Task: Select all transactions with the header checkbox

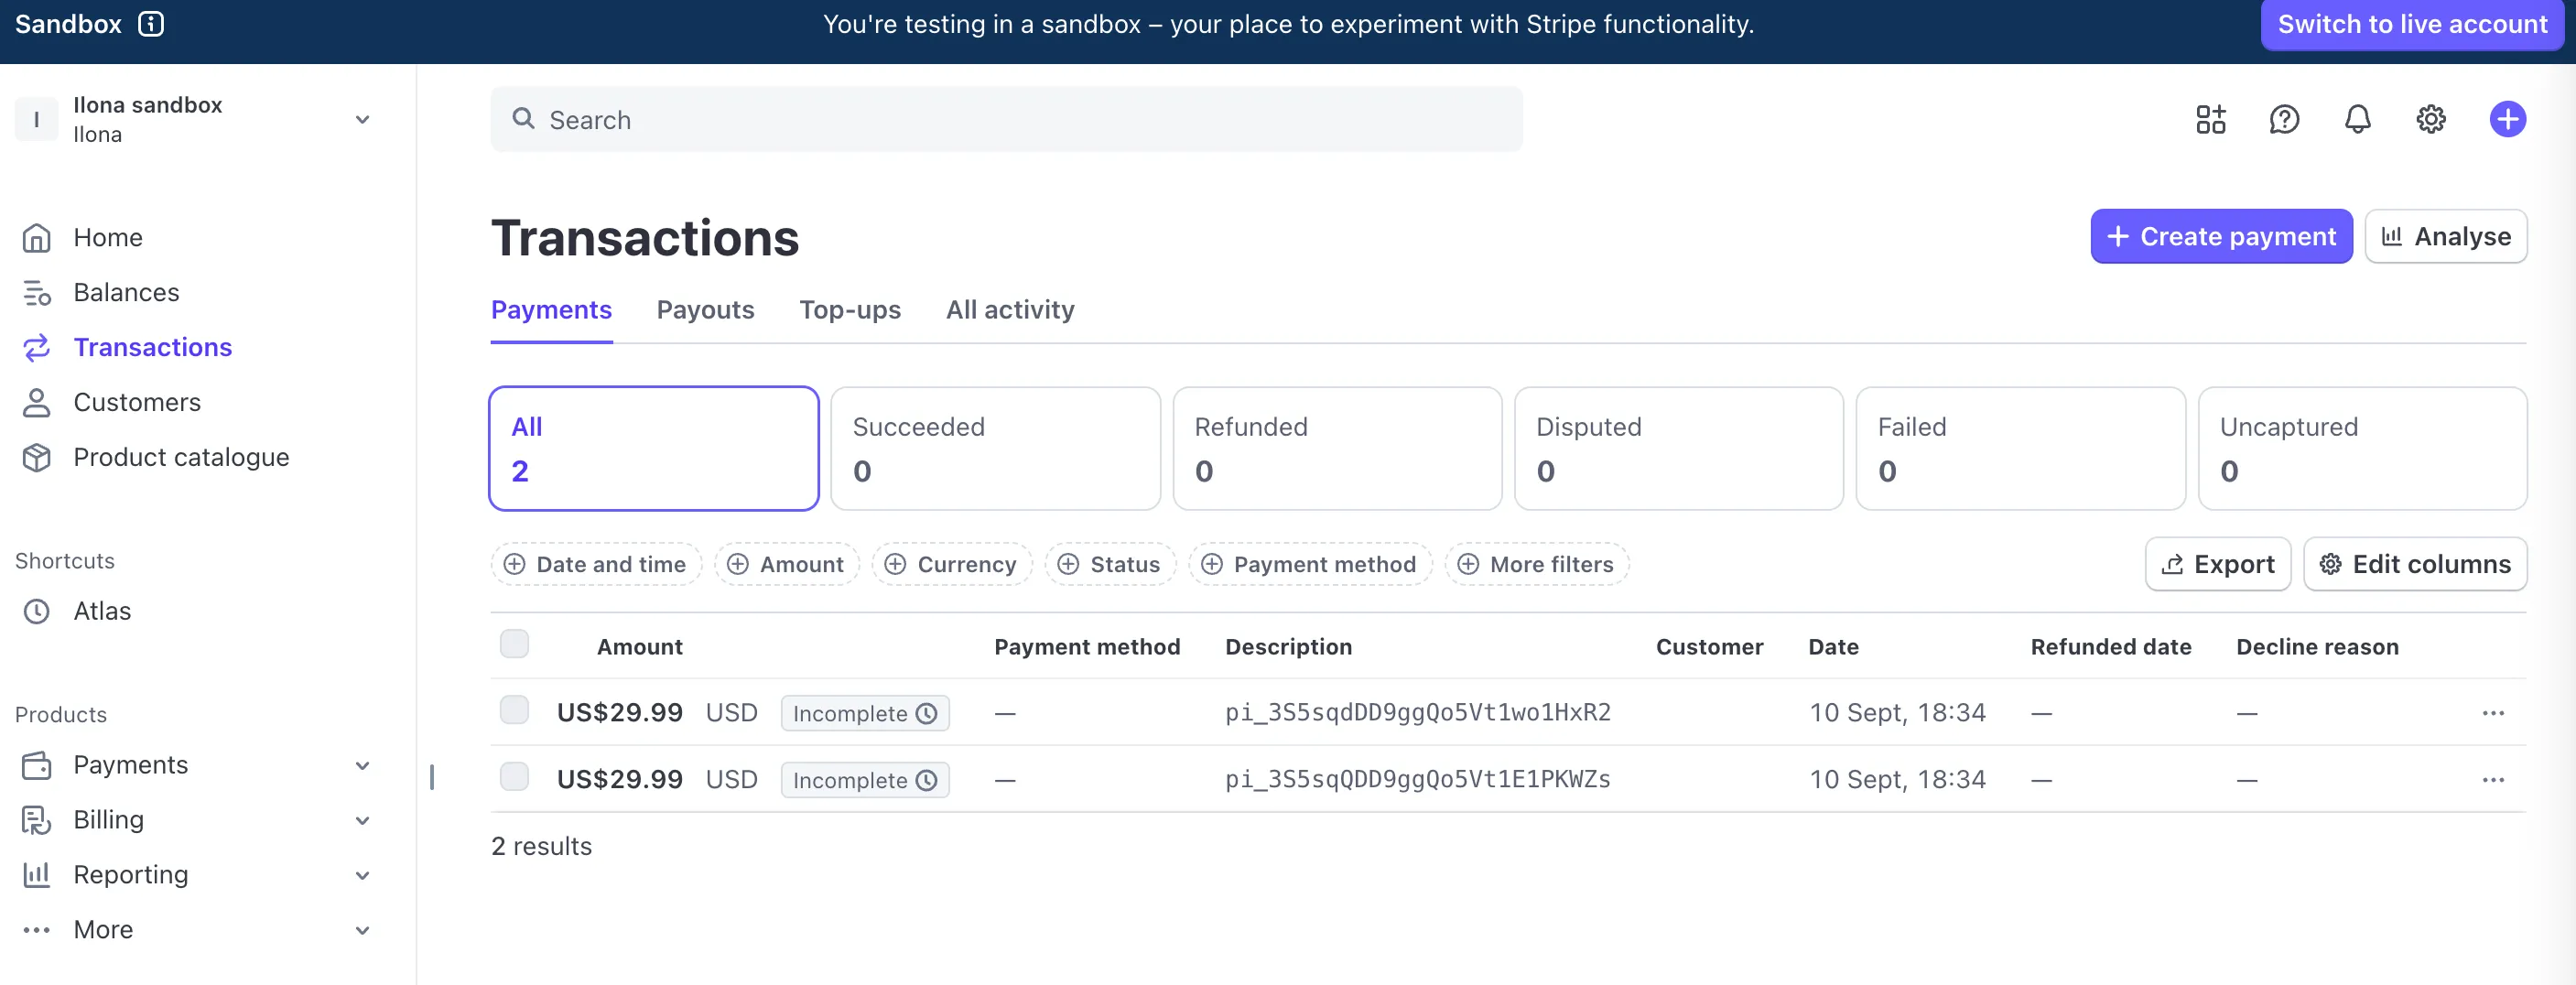Action: click(514, 644)
